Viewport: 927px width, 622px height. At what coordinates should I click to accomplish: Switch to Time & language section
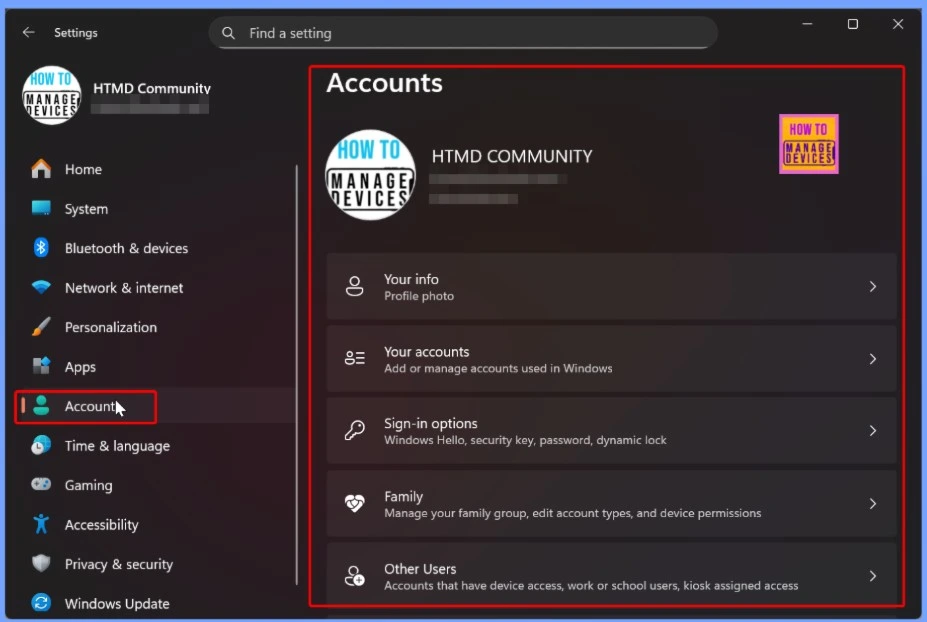click(x=116, y=446)
